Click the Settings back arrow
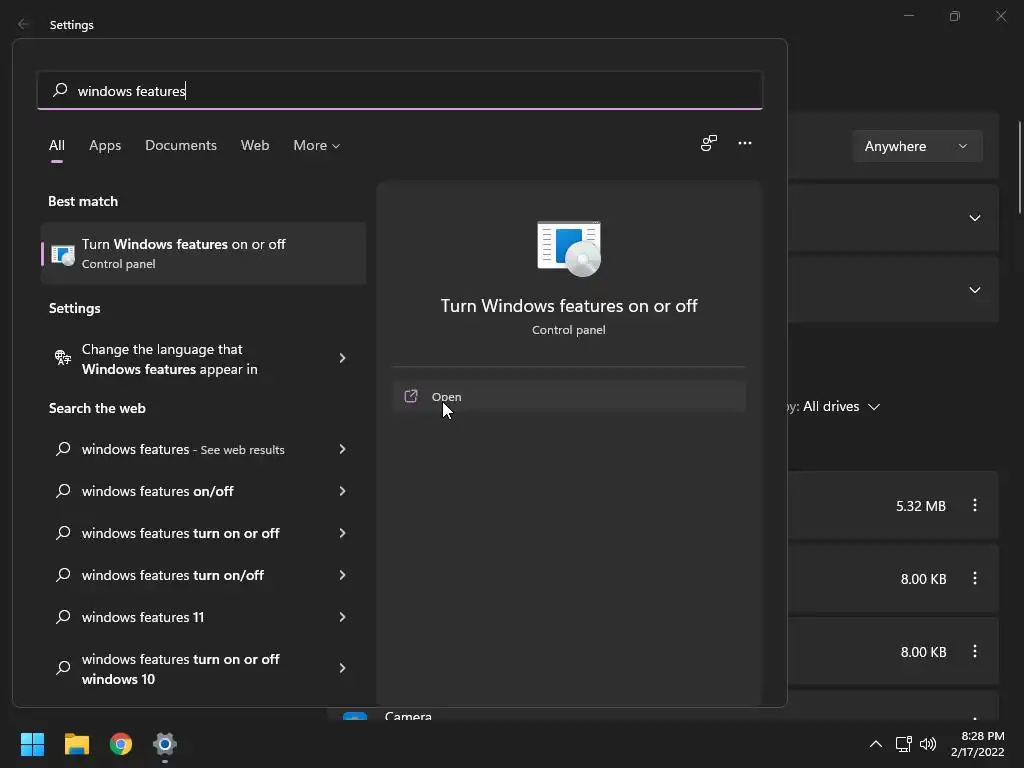 (23, 24)
